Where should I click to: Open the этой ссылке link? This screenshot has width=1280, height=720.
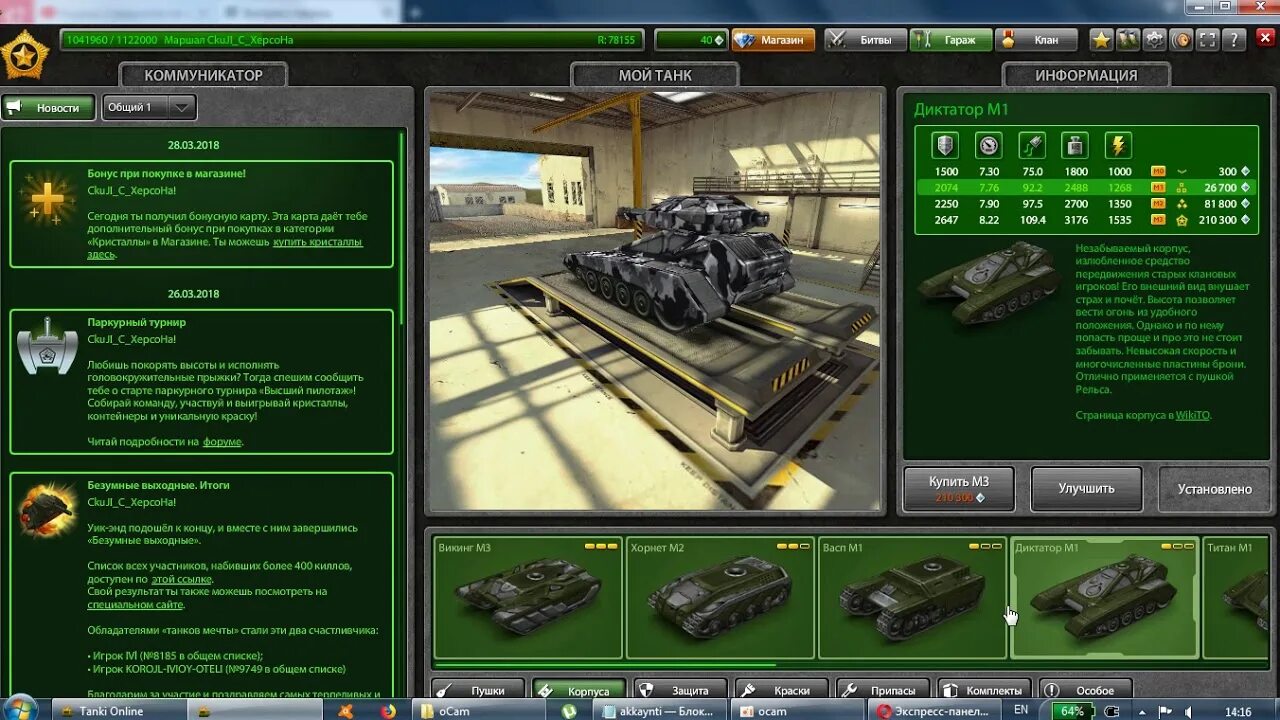point(182,579)
